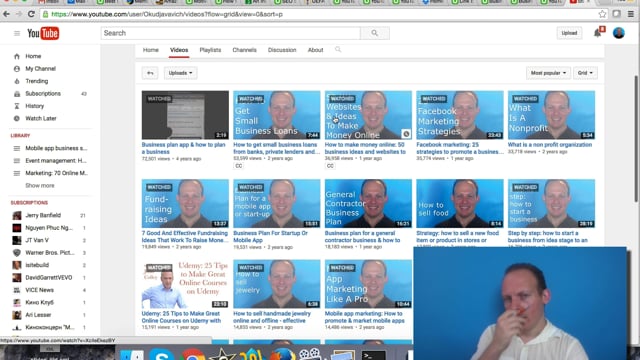This screenshot has width=640, height=360.
Task: Click watch later icon on money online thumbnail
Action: 406,133
